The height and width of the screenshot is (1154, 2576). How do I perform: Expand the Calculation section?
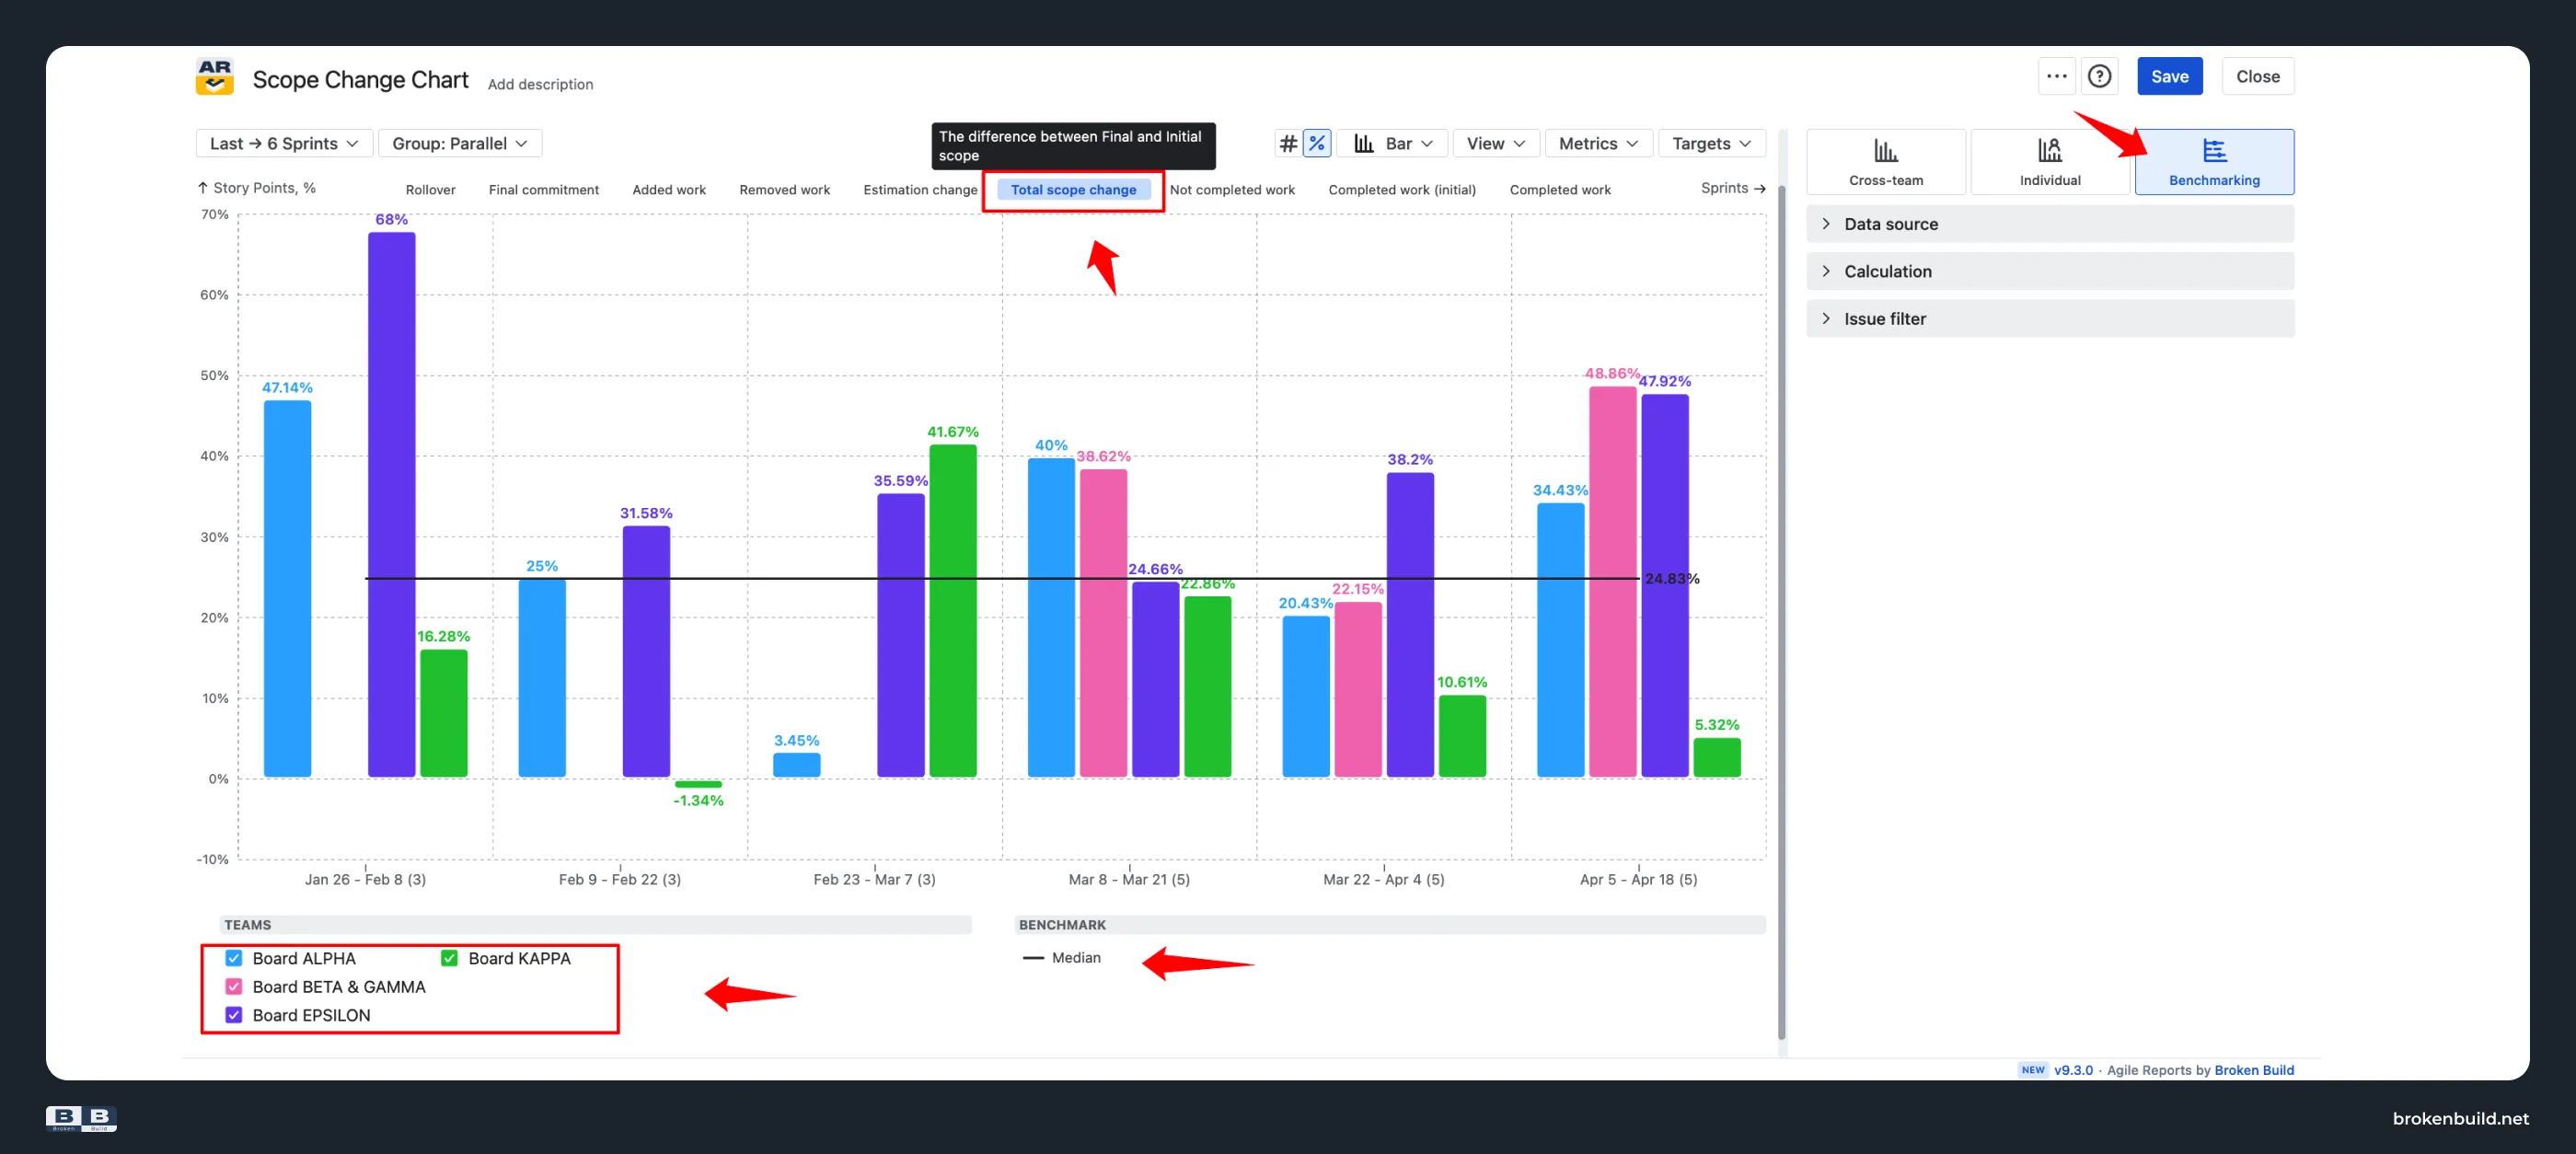2049,270
